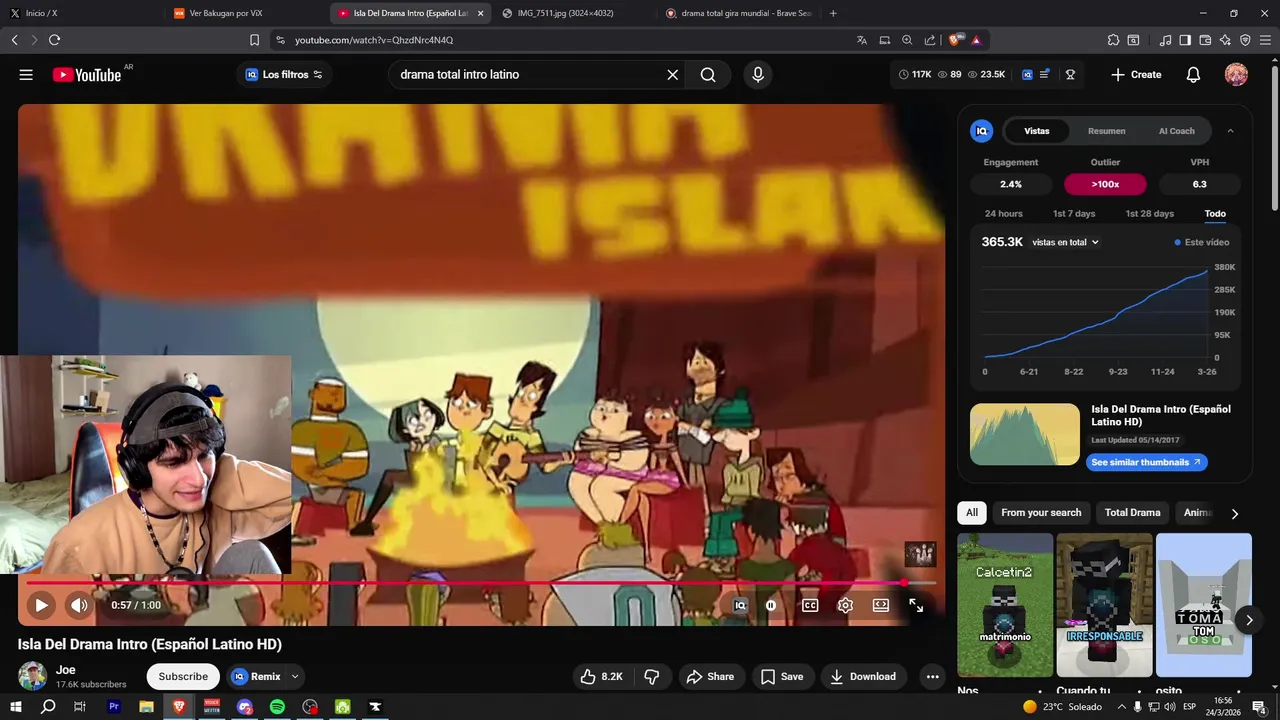Open the Brave Wallet icon
The image size is (1280, 720).
pyautogui.click(x=1205, y=40)
